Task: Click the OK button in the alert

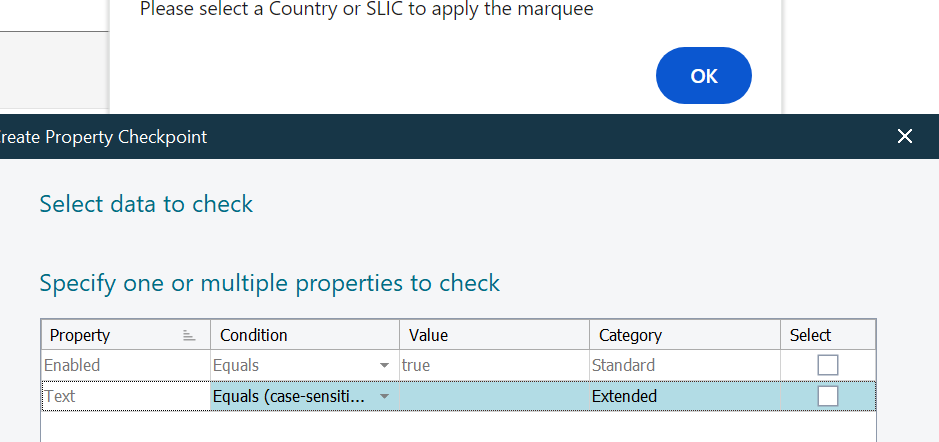Action: click(x=703, y=76)
